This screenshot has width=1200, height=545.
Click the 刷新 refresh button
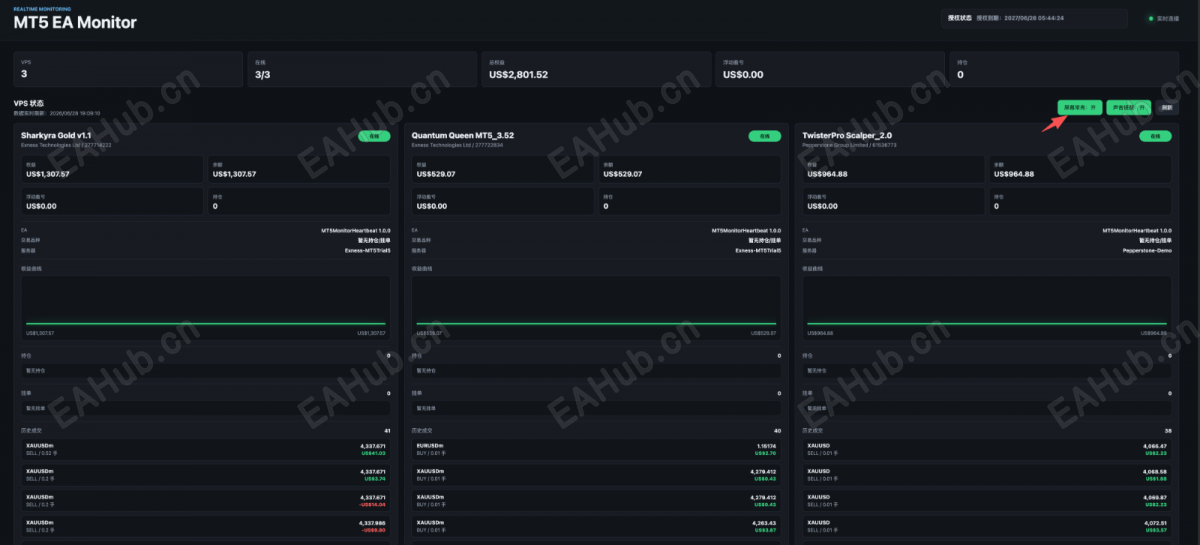[x=1167, y=107]
